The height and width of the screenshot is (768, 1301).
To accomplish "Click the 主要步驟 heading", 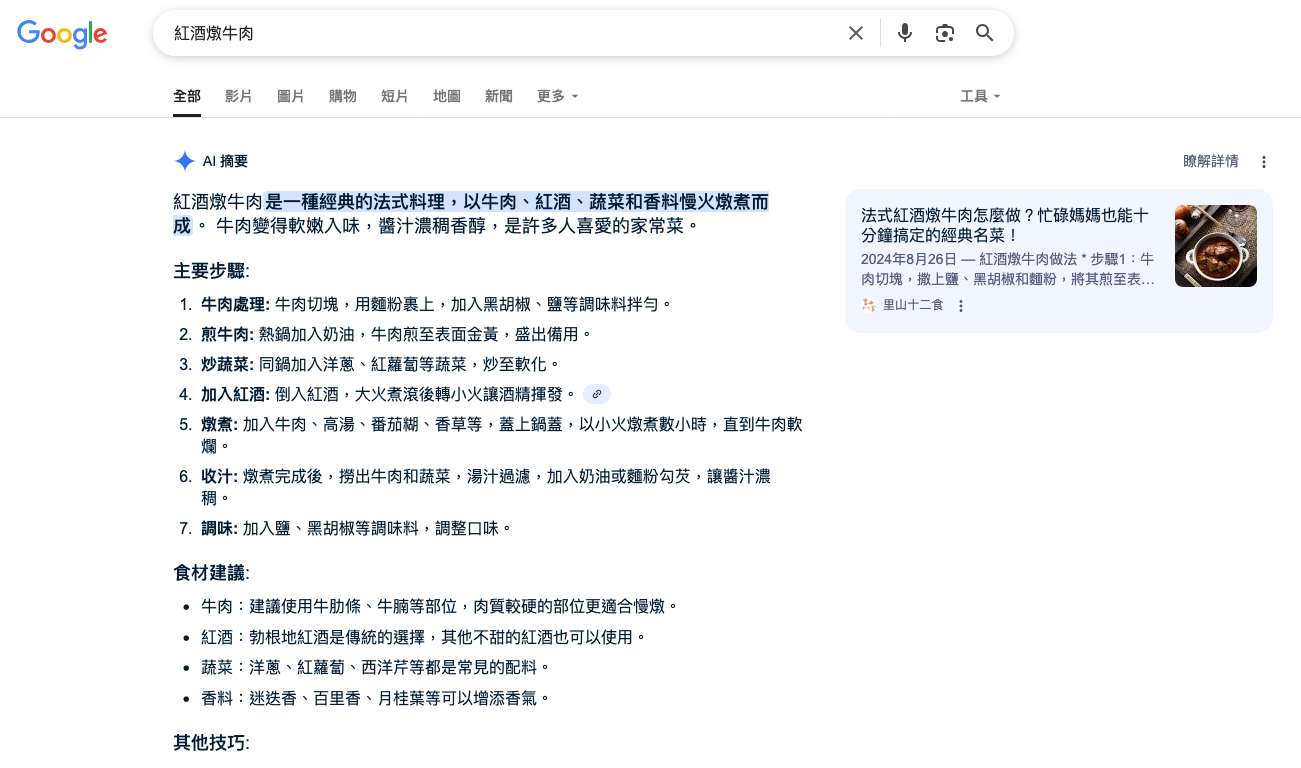I will [211, 271].
